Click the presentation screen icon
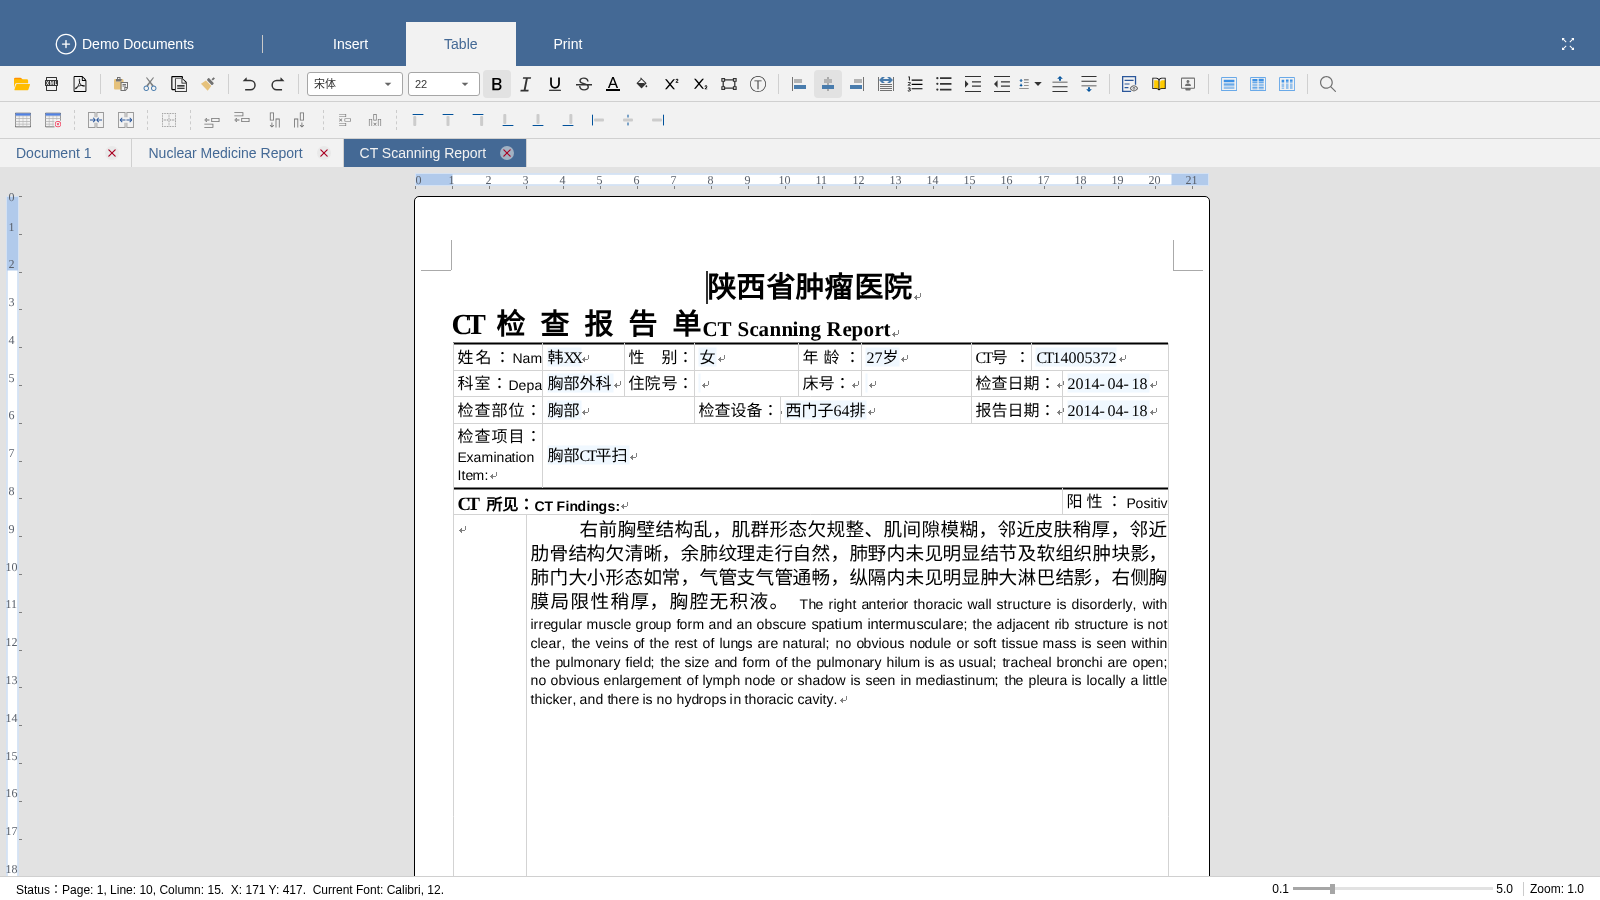The width and height of the screenshot is (1600, 900). click(x=1188, y=84)
